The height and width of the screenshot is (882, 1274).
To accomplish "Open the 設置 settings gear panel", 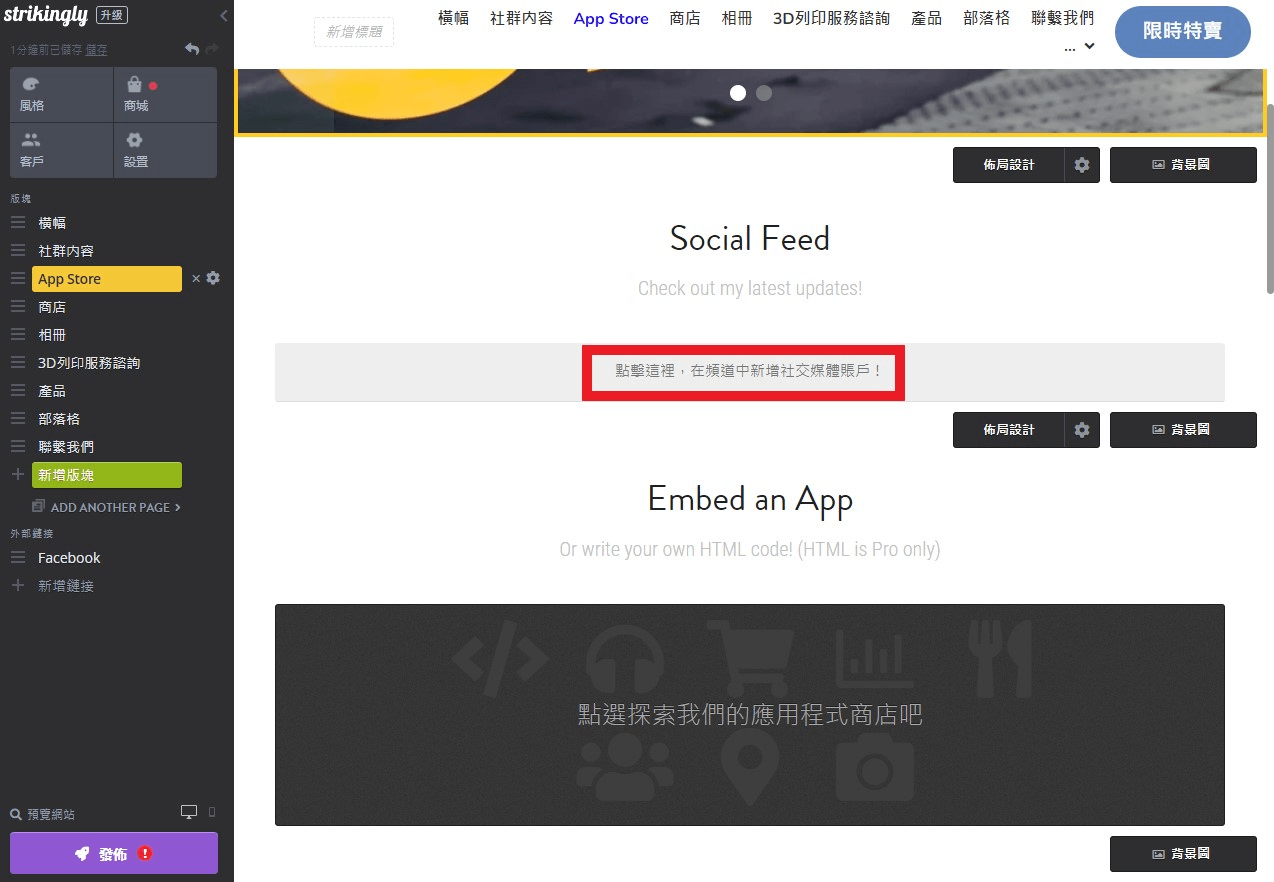I will pos(165,150).
